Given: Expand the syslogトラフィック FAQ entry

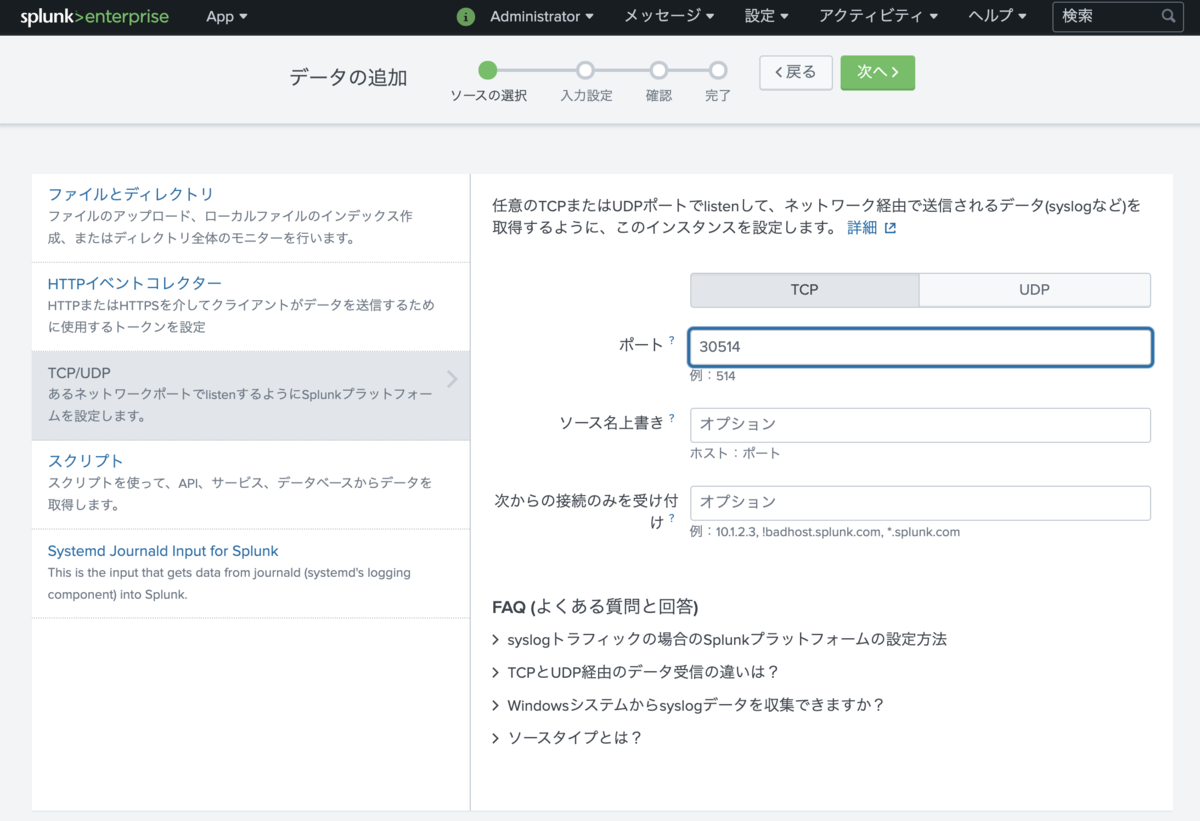Looking at the screenshot, I should pyautogui.click(x=719, y=639).
